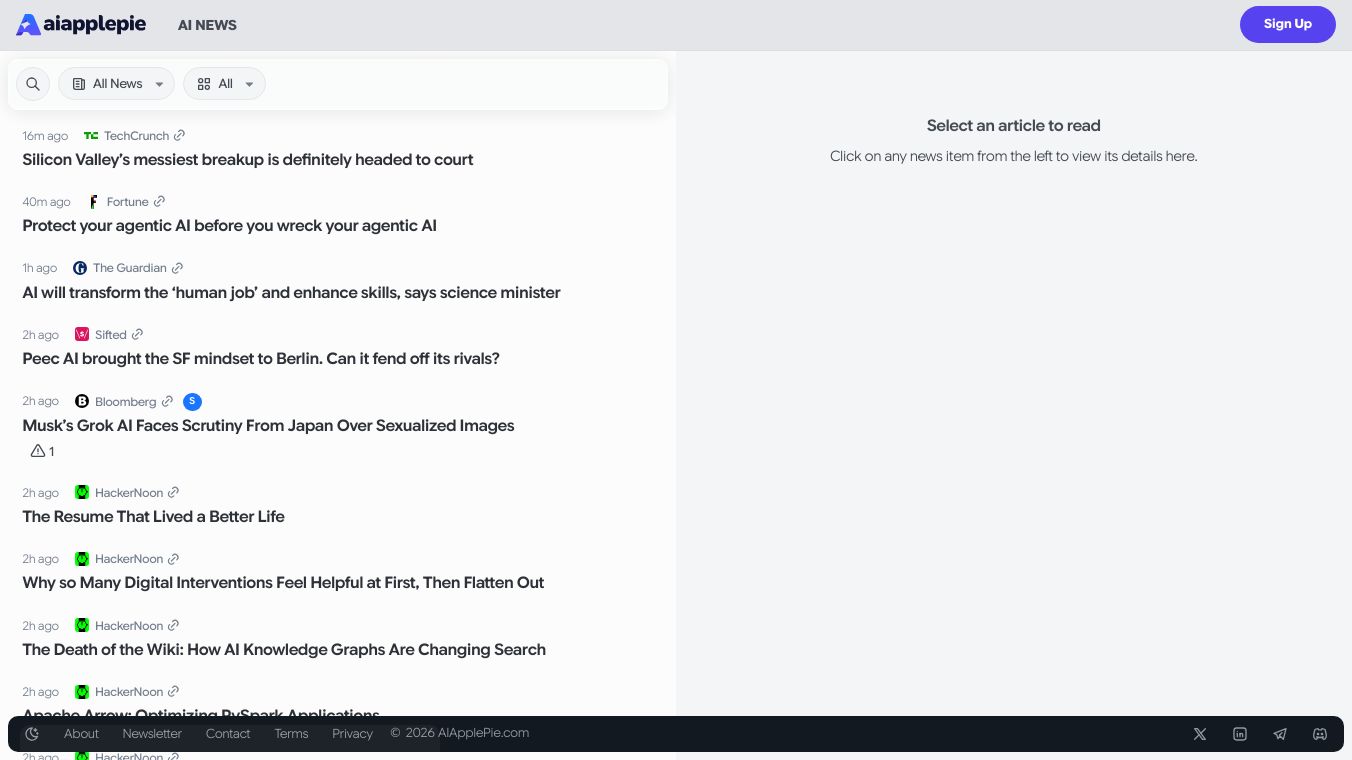Open the external link icon beside Fortune
This screenshot has height=760, width=1352.
pyautogui.click(x=159, y=201)
